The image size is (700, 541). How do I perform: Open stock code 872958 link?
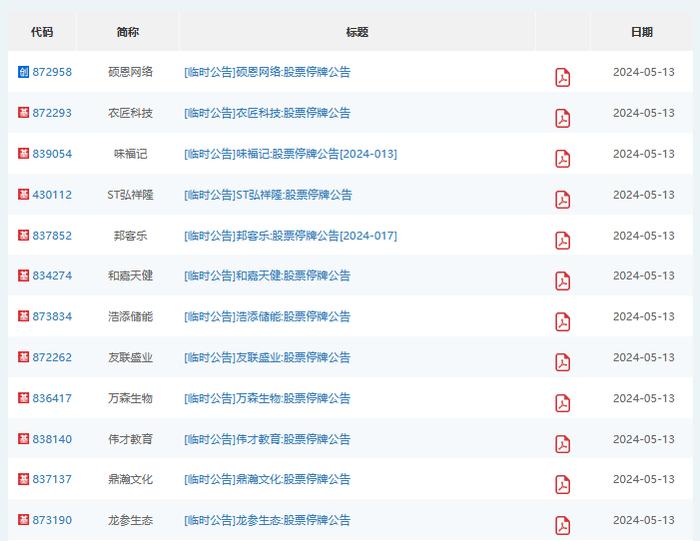click(52, 72)
